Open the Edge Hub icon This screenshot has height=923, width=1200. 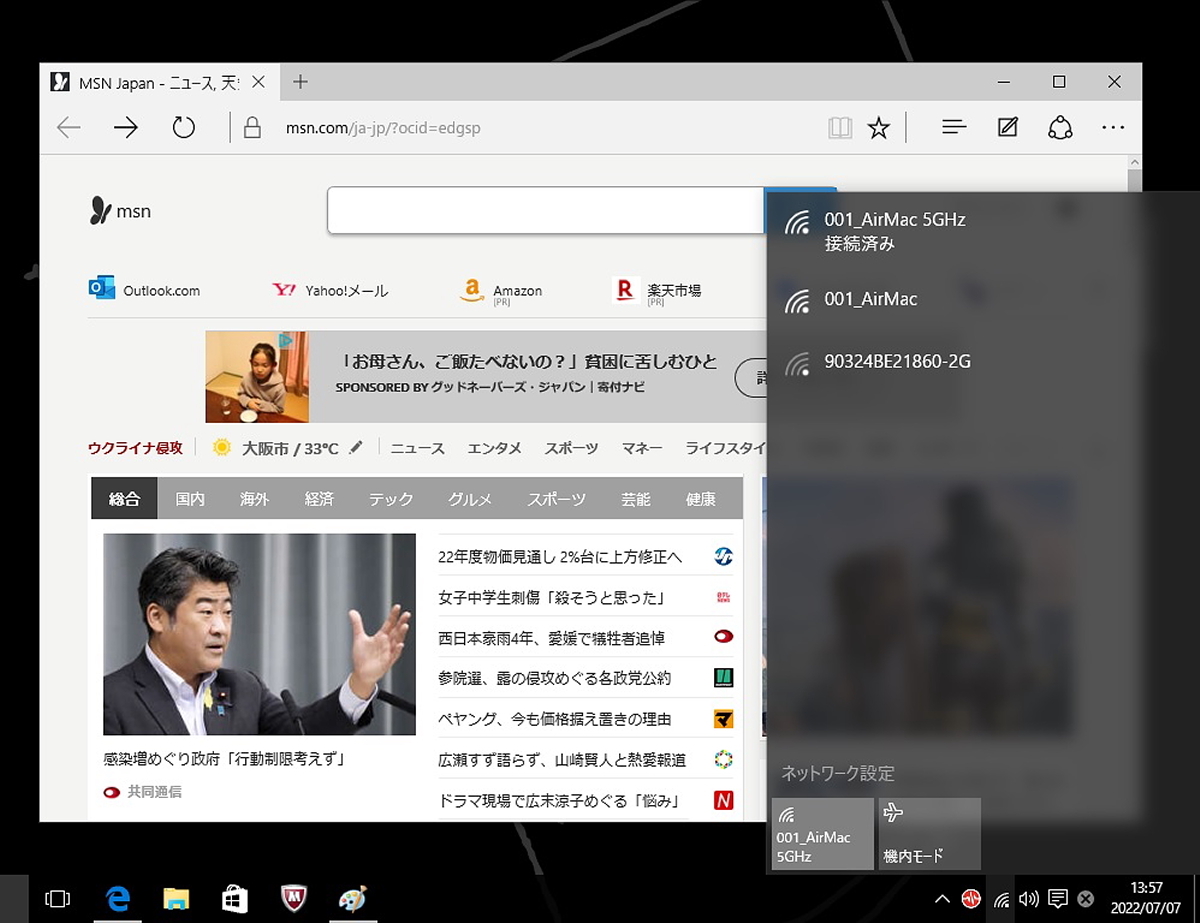tap(955, 128)
